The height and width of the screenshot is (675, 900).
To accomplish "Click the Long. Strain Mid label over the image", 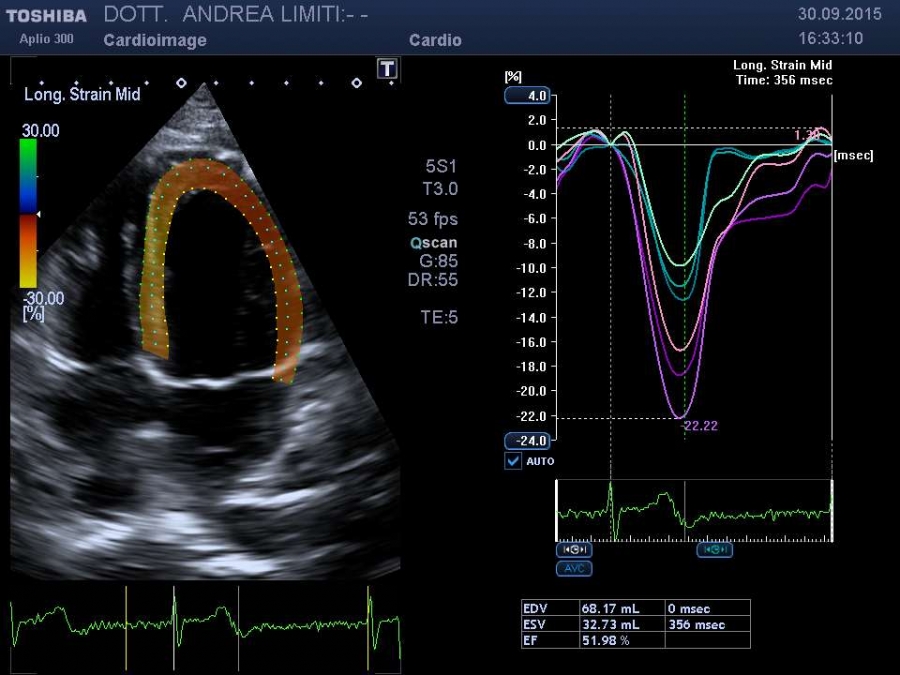I will 82,95.
